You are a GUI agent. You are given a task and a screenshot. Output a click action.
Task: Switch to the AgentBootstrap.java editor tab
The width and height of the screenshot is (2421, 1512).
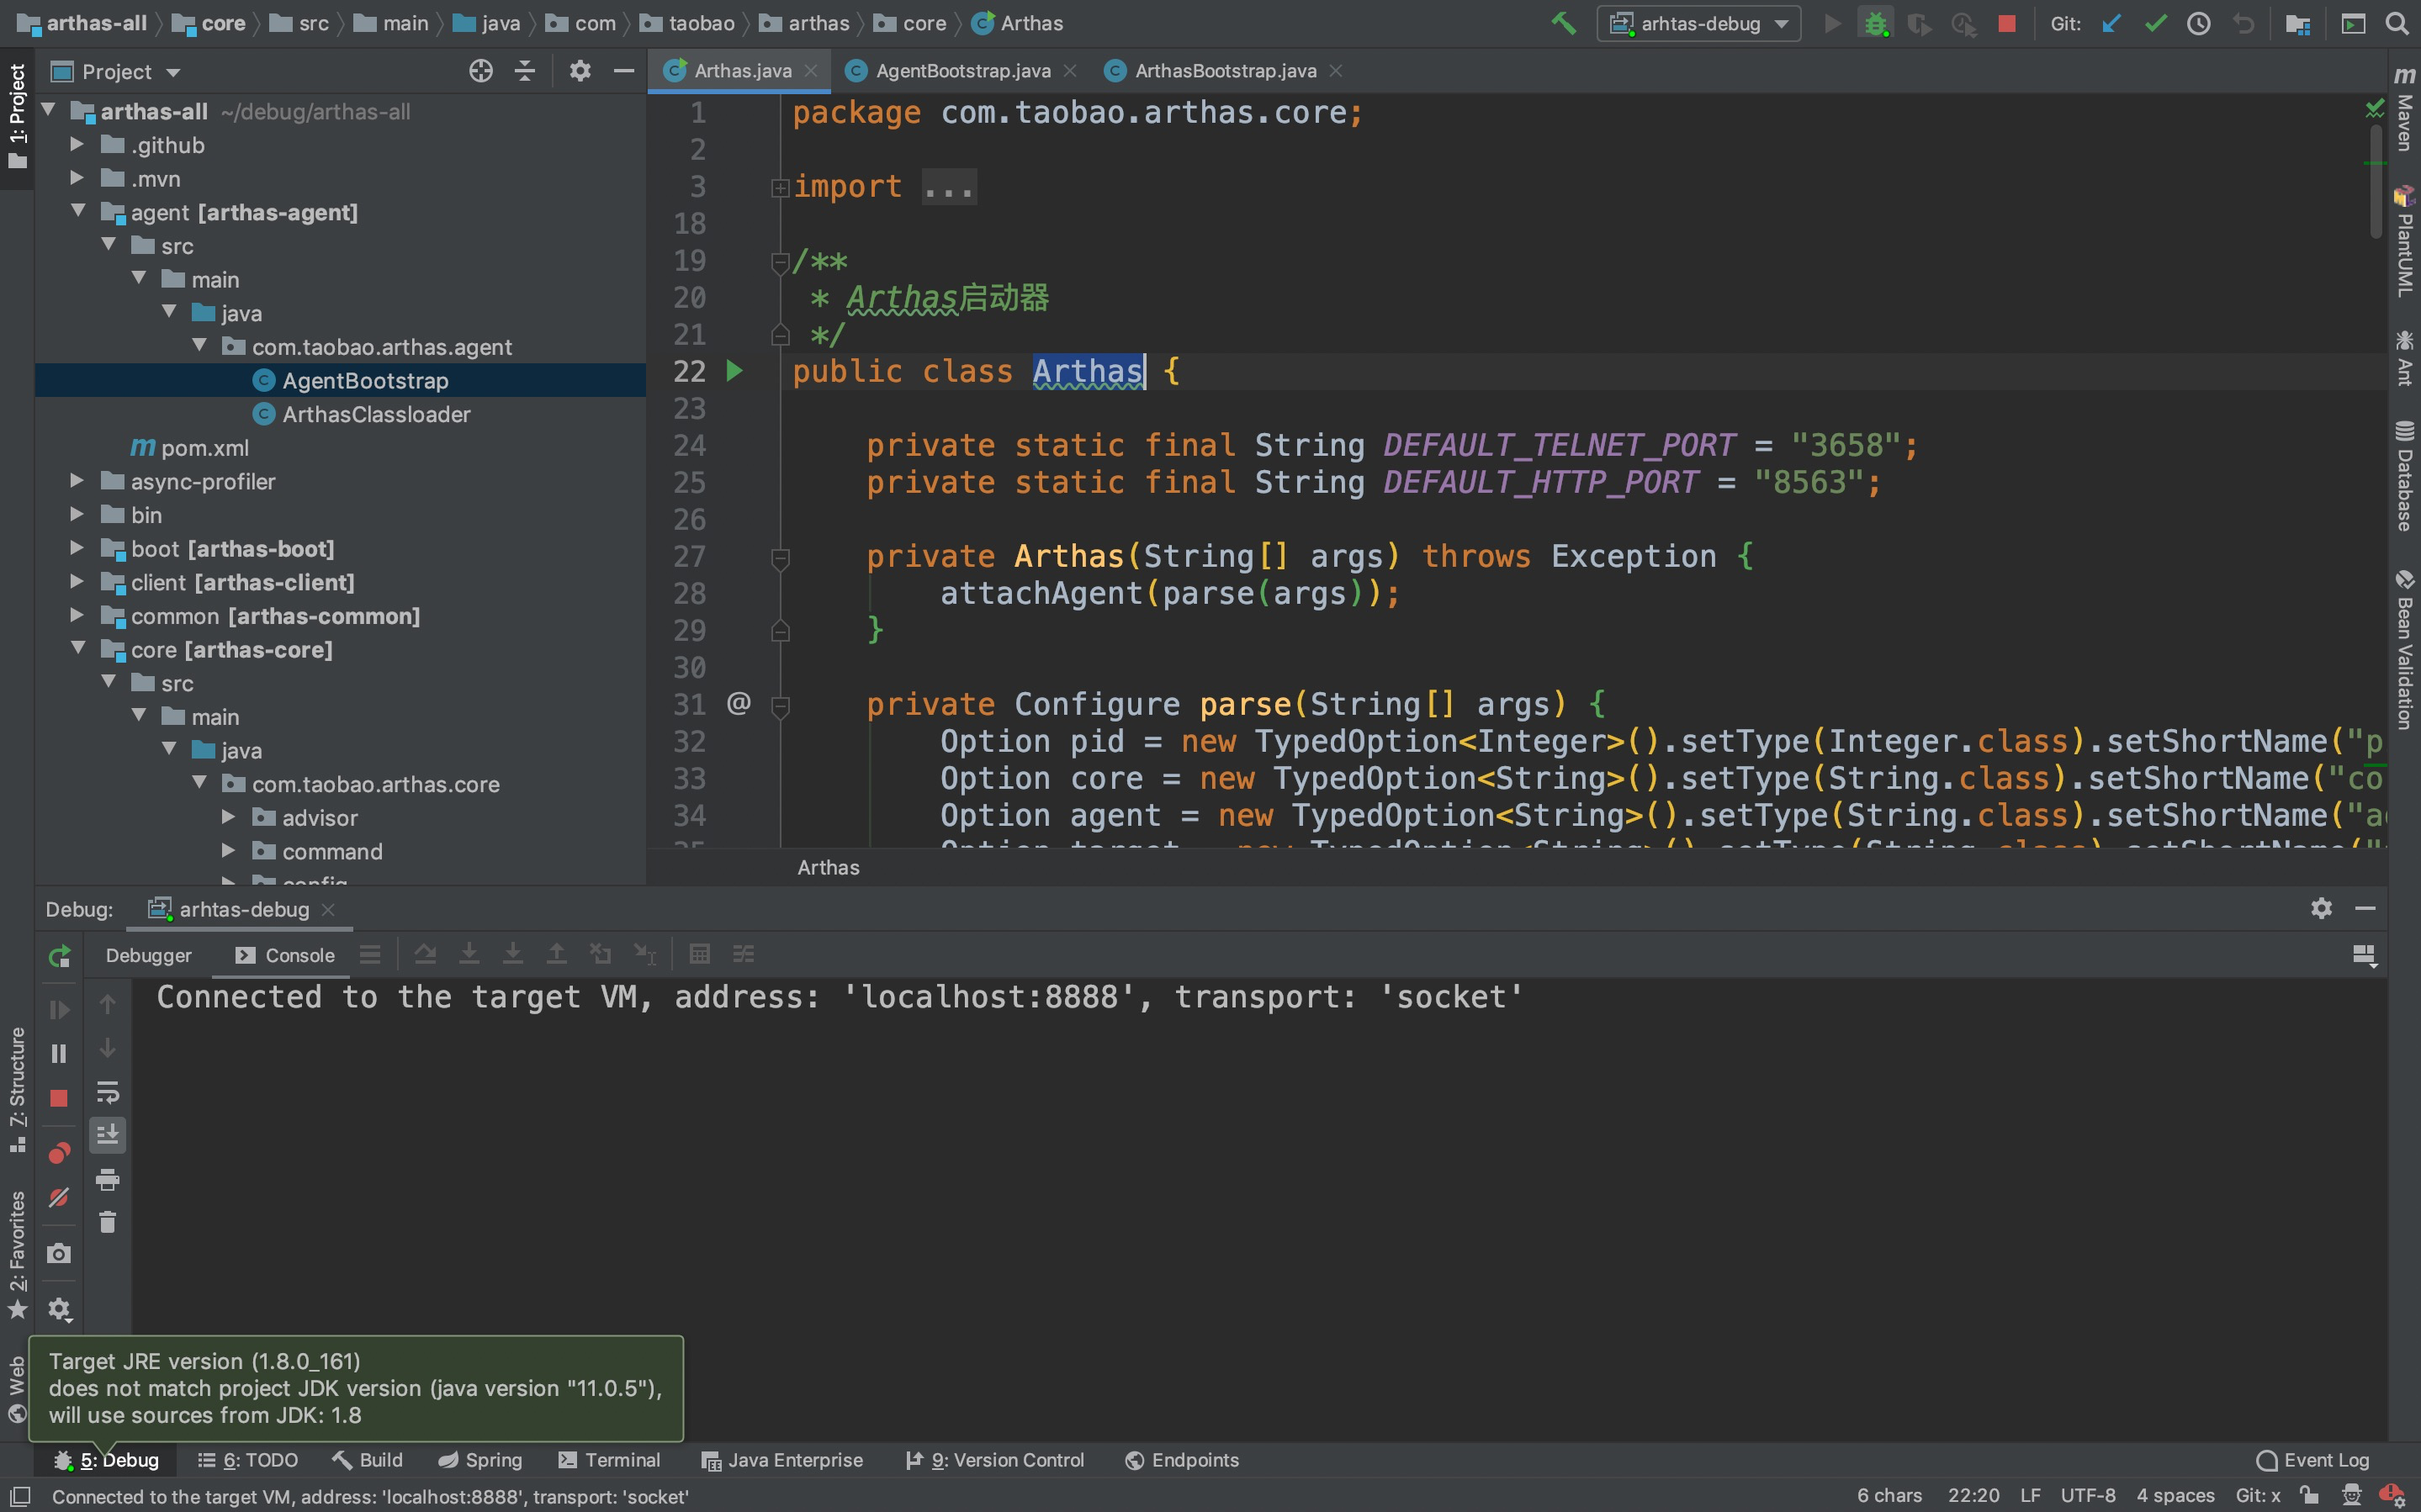(x=961, y=71)
